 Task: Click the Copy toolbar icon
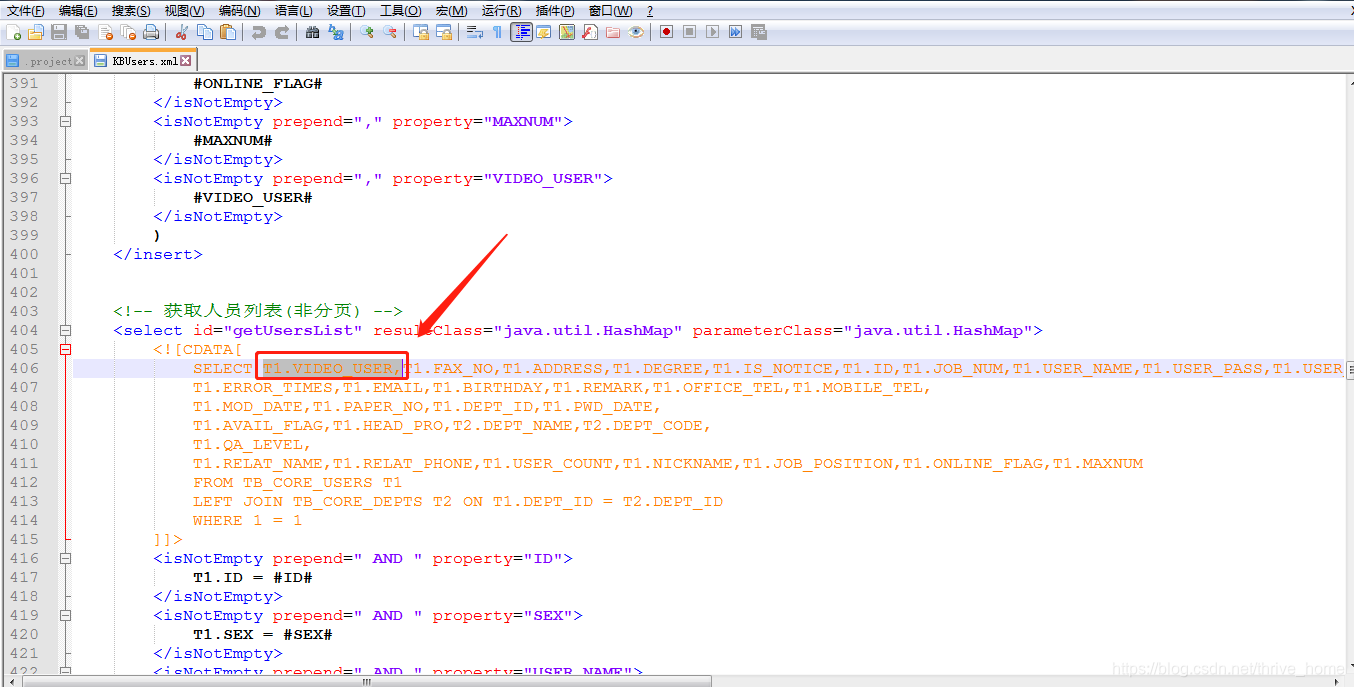click(x=205, y=32)
